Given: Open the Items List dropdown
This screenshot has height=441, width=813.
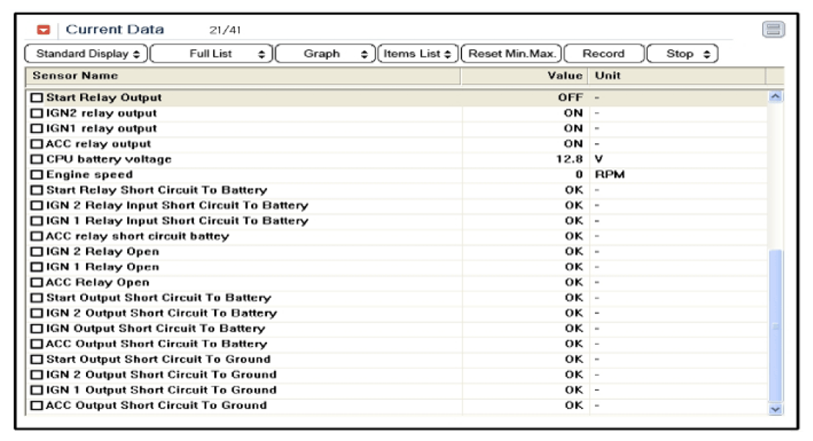Looking at the screenshot, I should [x=418, y=54].
